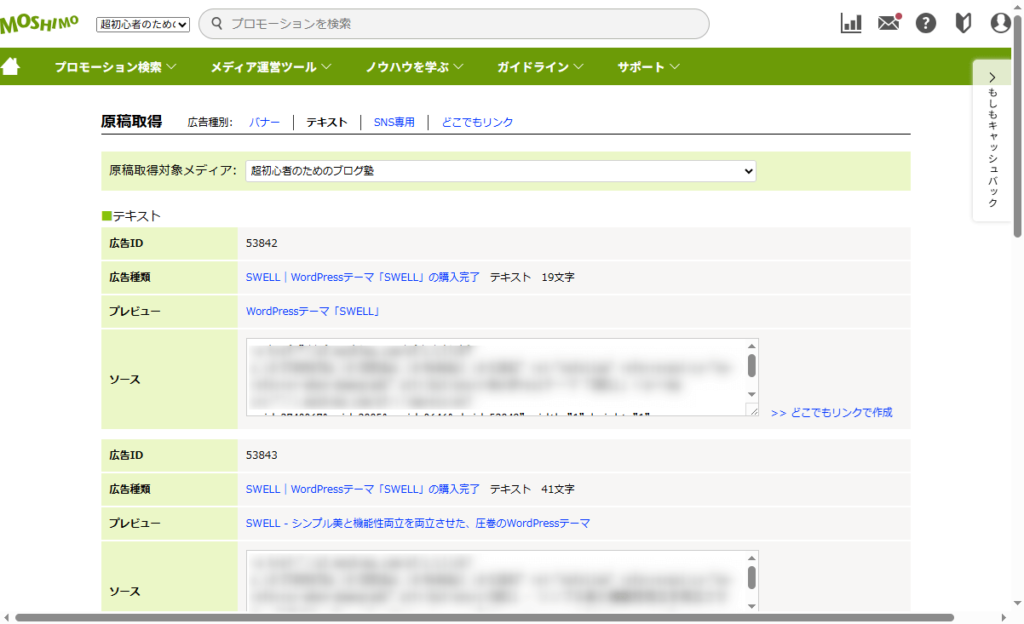Open the 原稿取得対象メディア dropdown
1024x624 pixels.
pyautogui.click(x=501, y=171)
